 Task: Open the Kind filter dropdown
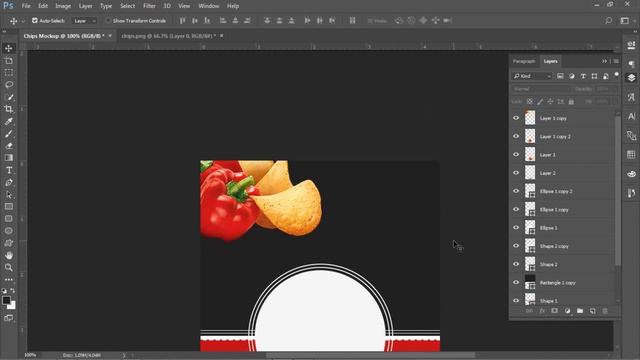click(532, 76)
